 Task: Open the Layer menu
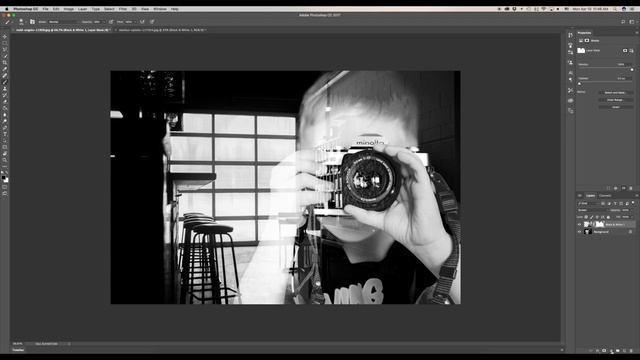point(82,9)
